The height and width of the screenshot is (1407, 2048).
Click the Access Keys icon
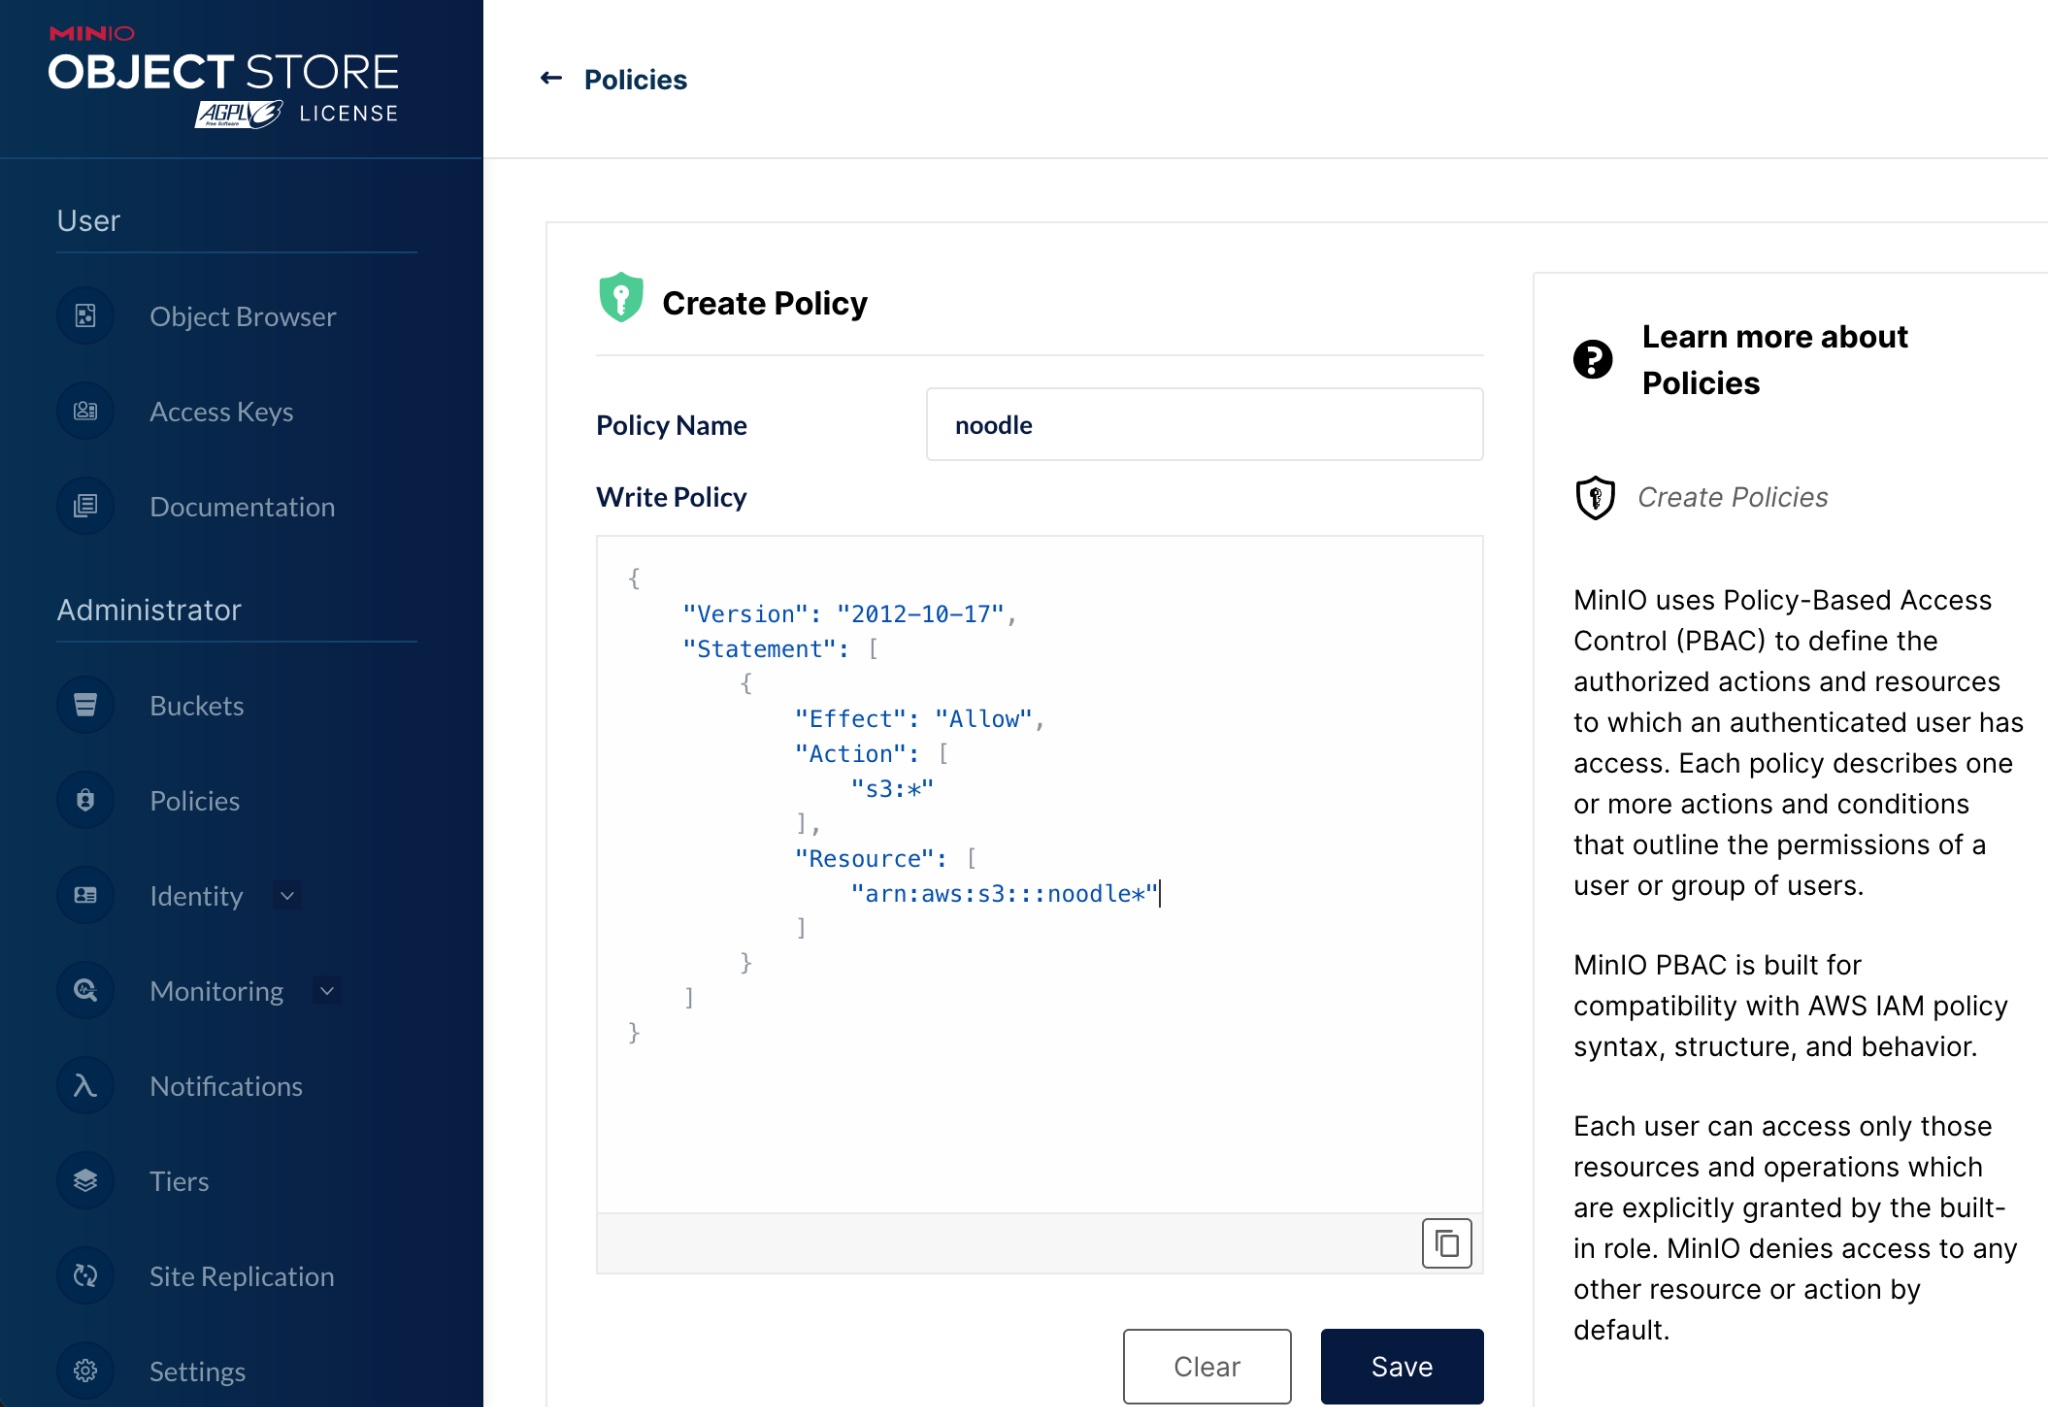click(x=85, y=411)
